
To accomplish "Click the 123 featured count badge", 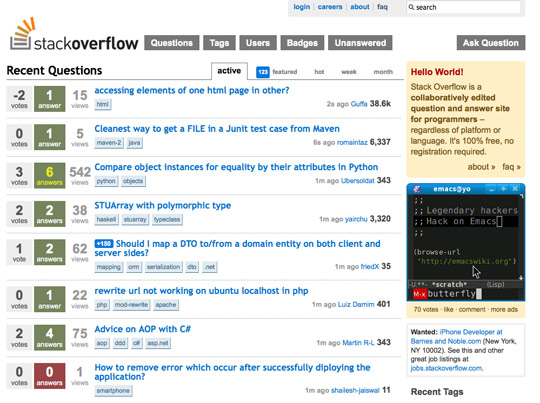I will [263, 72].
